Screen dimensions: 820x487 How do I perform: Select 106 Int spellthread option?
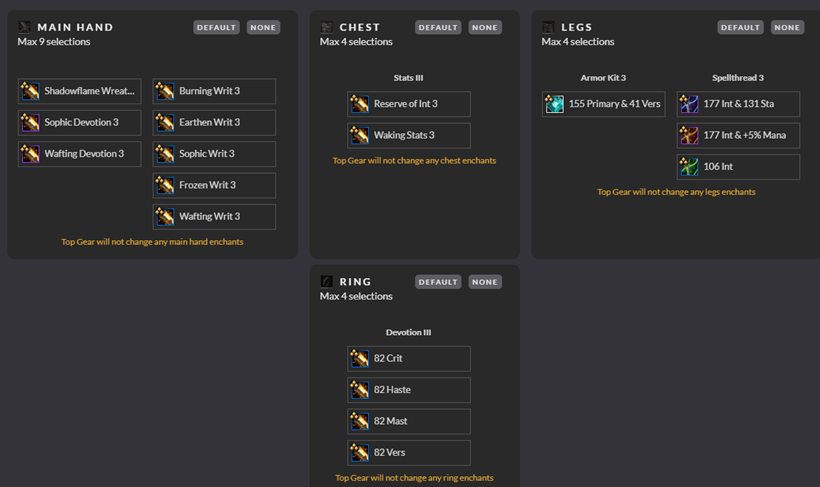point(738,167)
